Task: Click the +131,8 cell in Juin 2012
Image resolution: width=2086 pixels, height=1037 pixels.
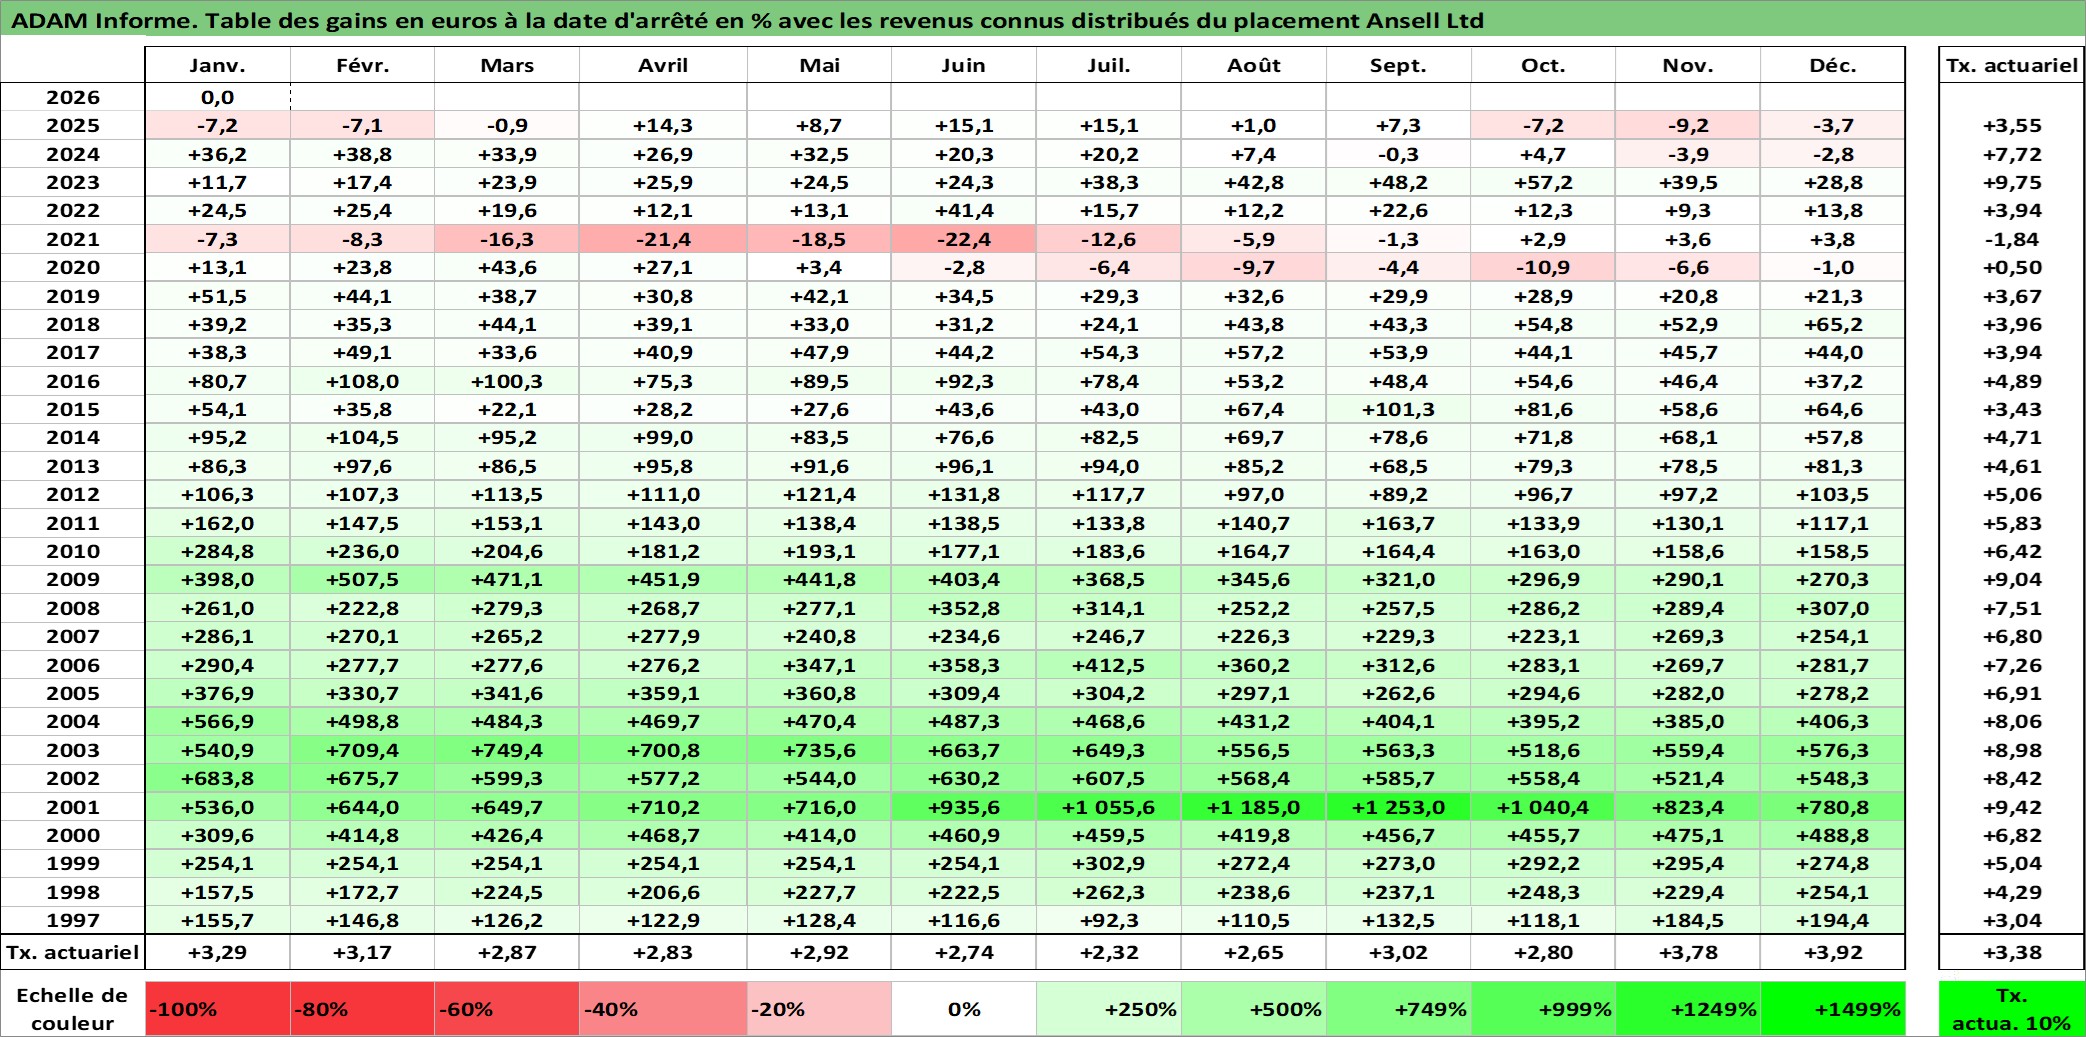Action: (x=964, y=494)
